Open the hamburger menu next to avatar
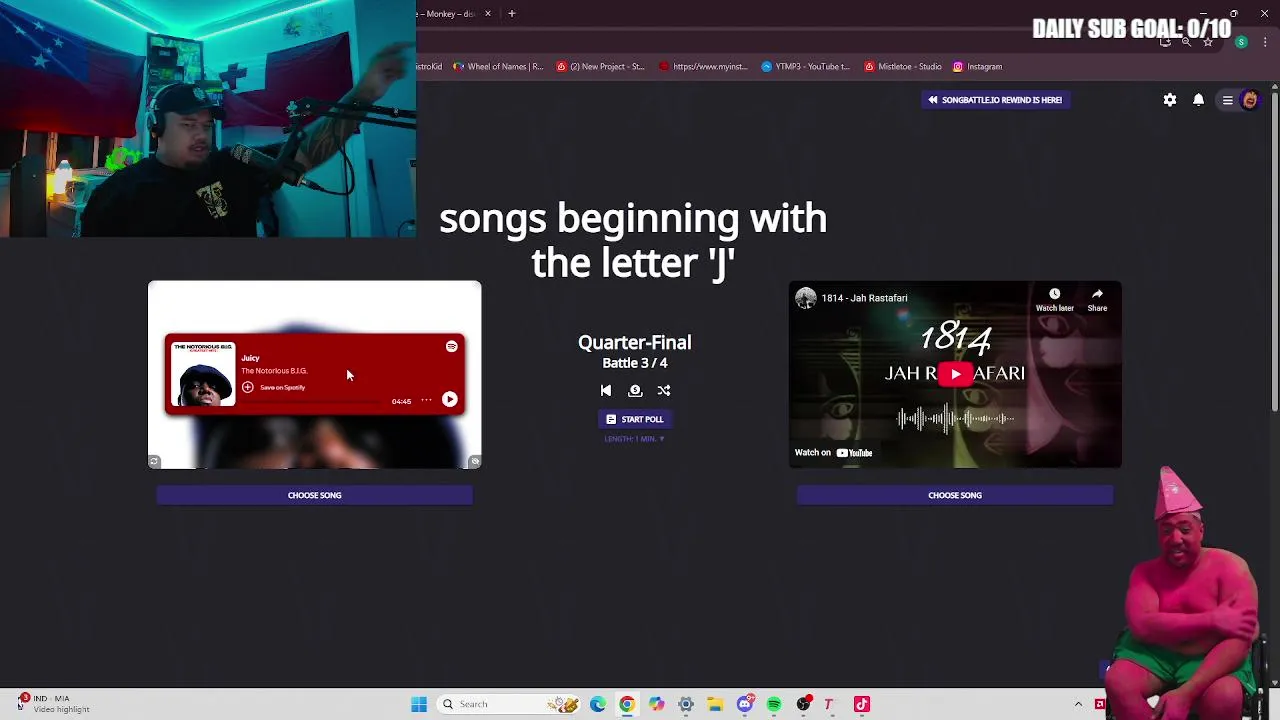1280x720 pixels. click(1227, 100)
